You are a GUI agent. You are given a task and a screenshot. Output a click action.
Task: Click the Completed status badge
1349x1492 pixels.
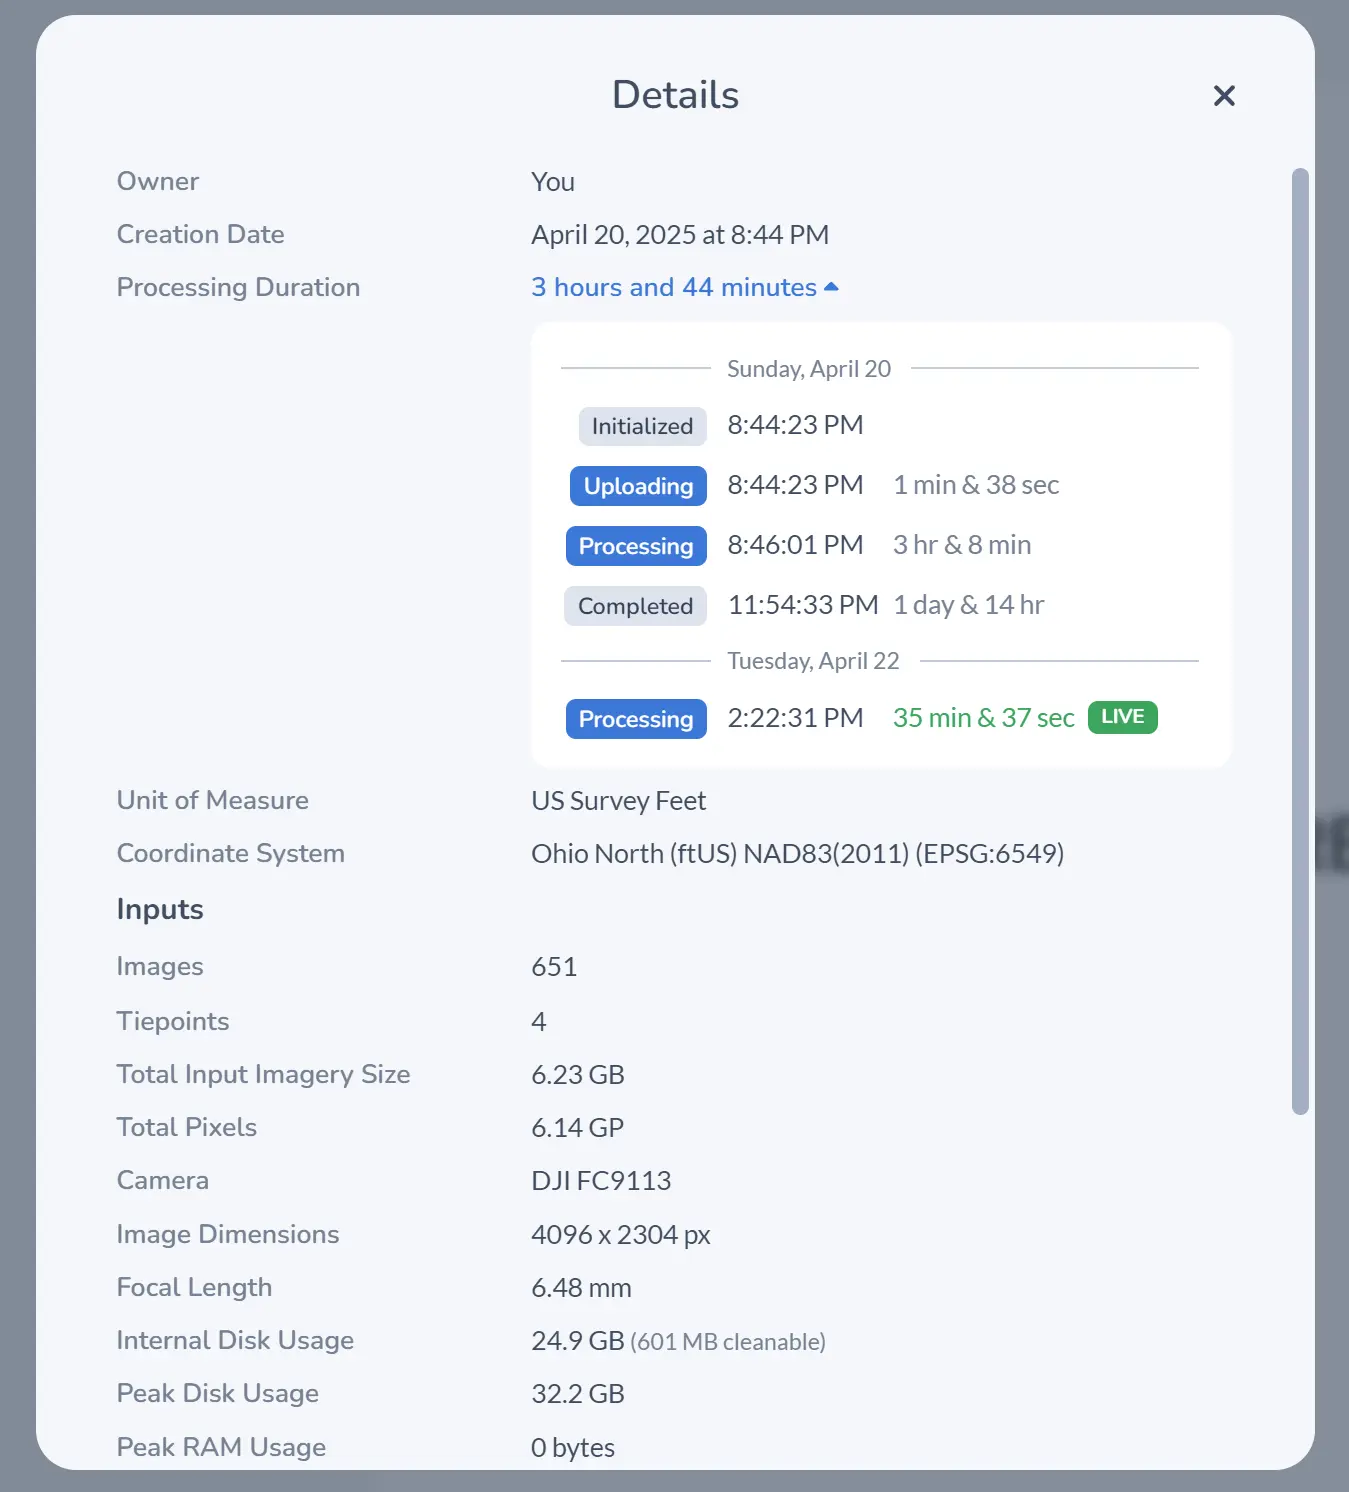pyautogui.click(x=635, y=607)
